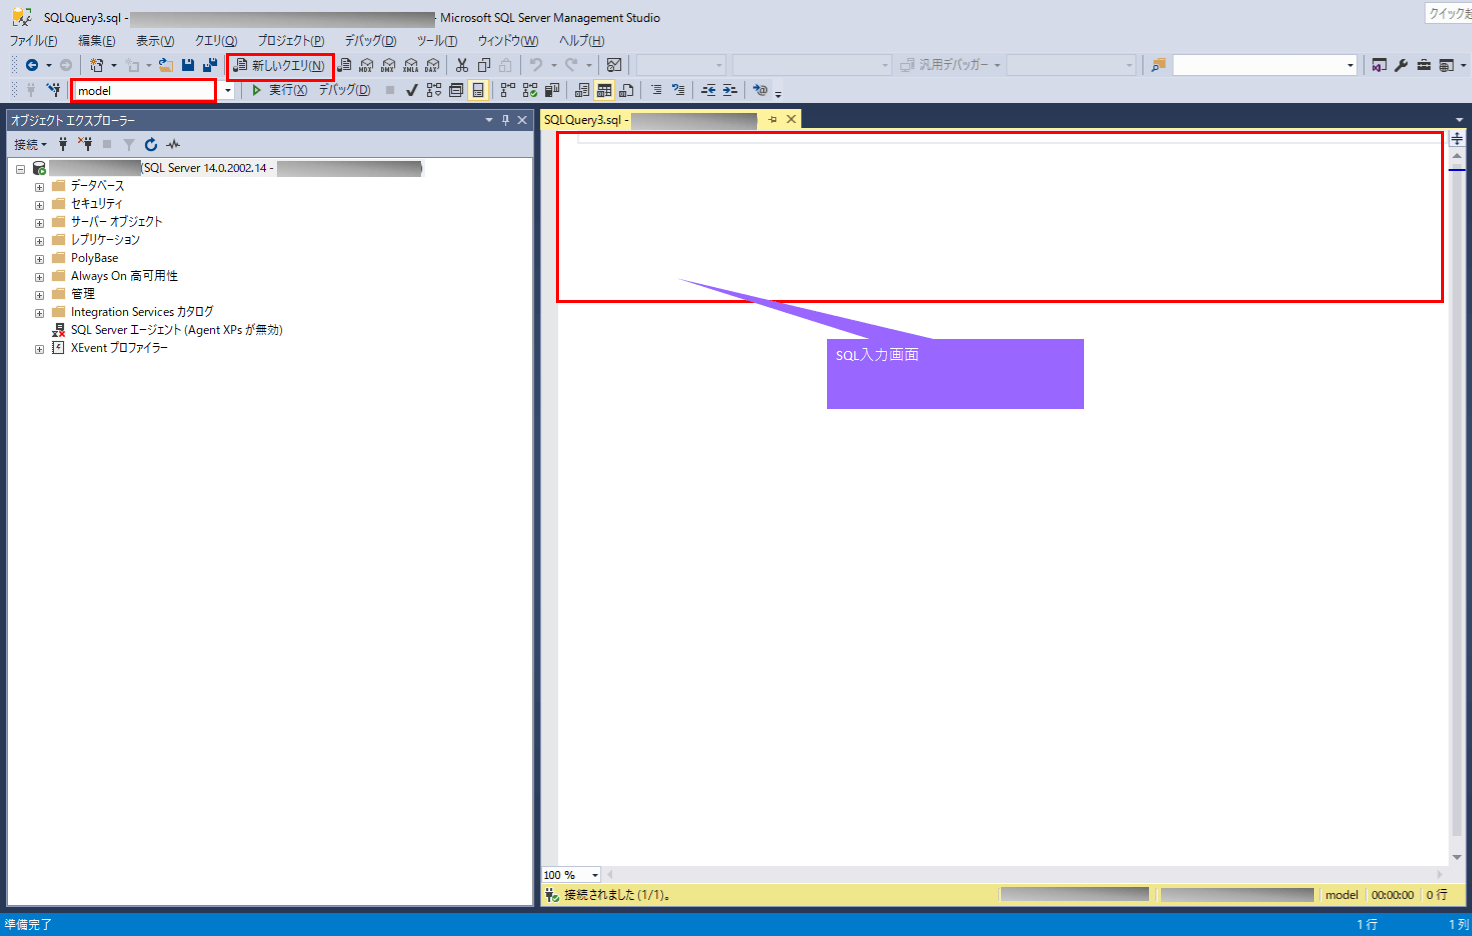
Task: Toggle IntelliSense enabled button
Action: click(478, 90)
